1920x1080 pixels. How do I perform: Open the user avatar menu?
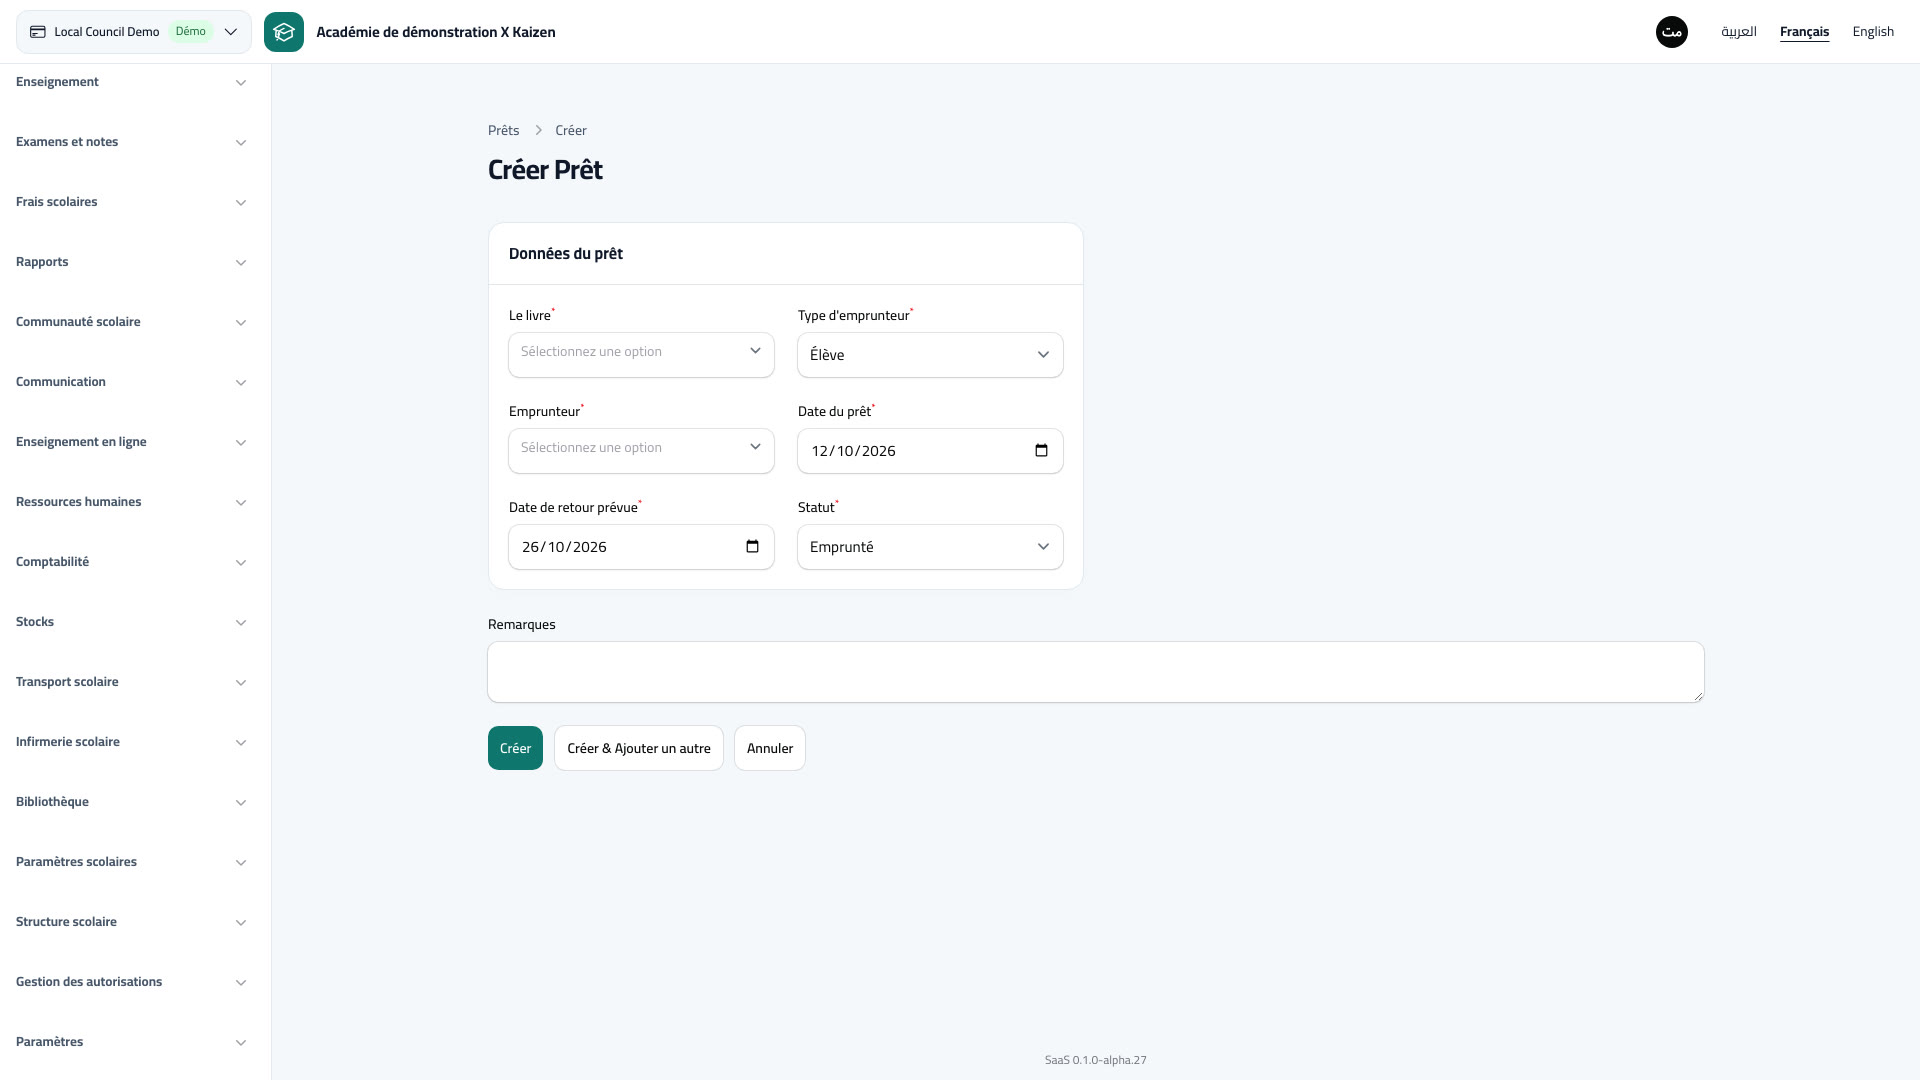pyautogui.click(x=1672, y=32)
